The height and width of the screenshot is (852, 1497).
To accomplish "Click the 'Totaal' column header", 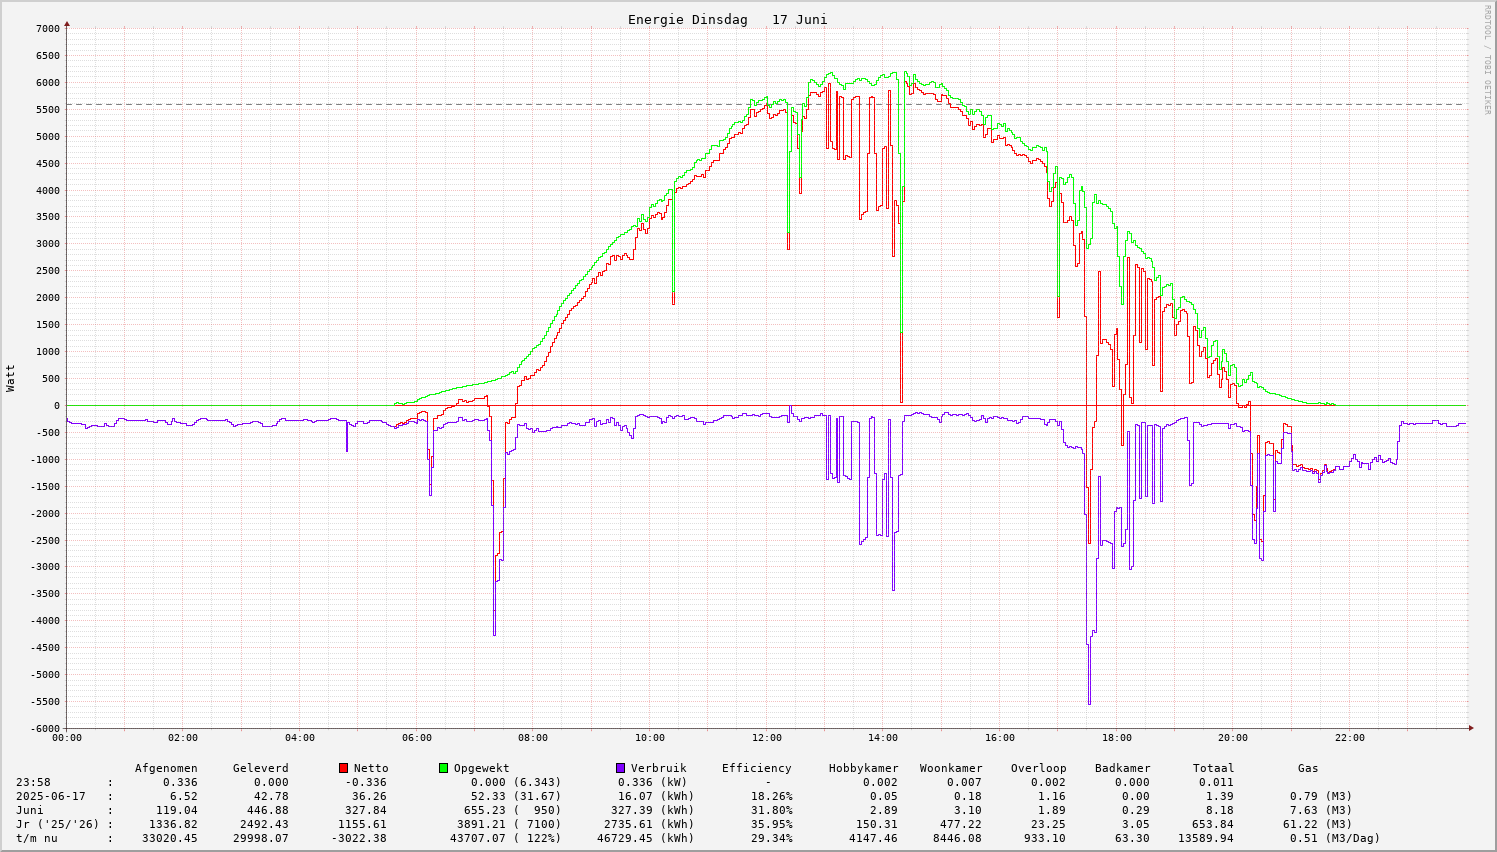I will (1213, 768).
